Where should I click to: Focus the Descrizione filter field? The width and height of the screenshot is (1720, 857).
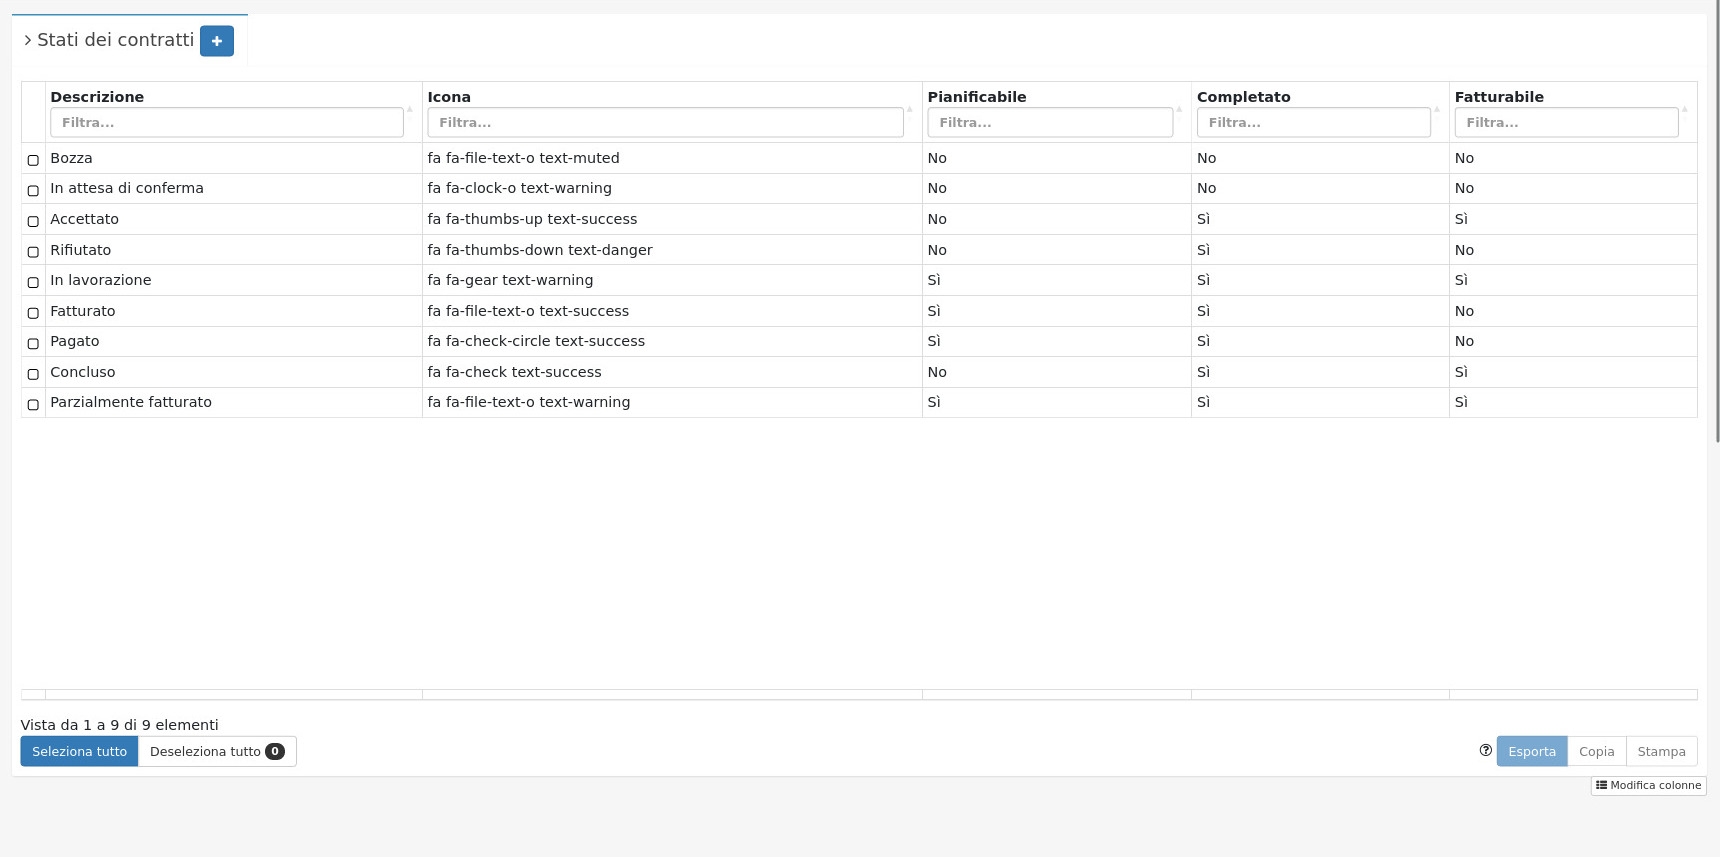point(227,123)
